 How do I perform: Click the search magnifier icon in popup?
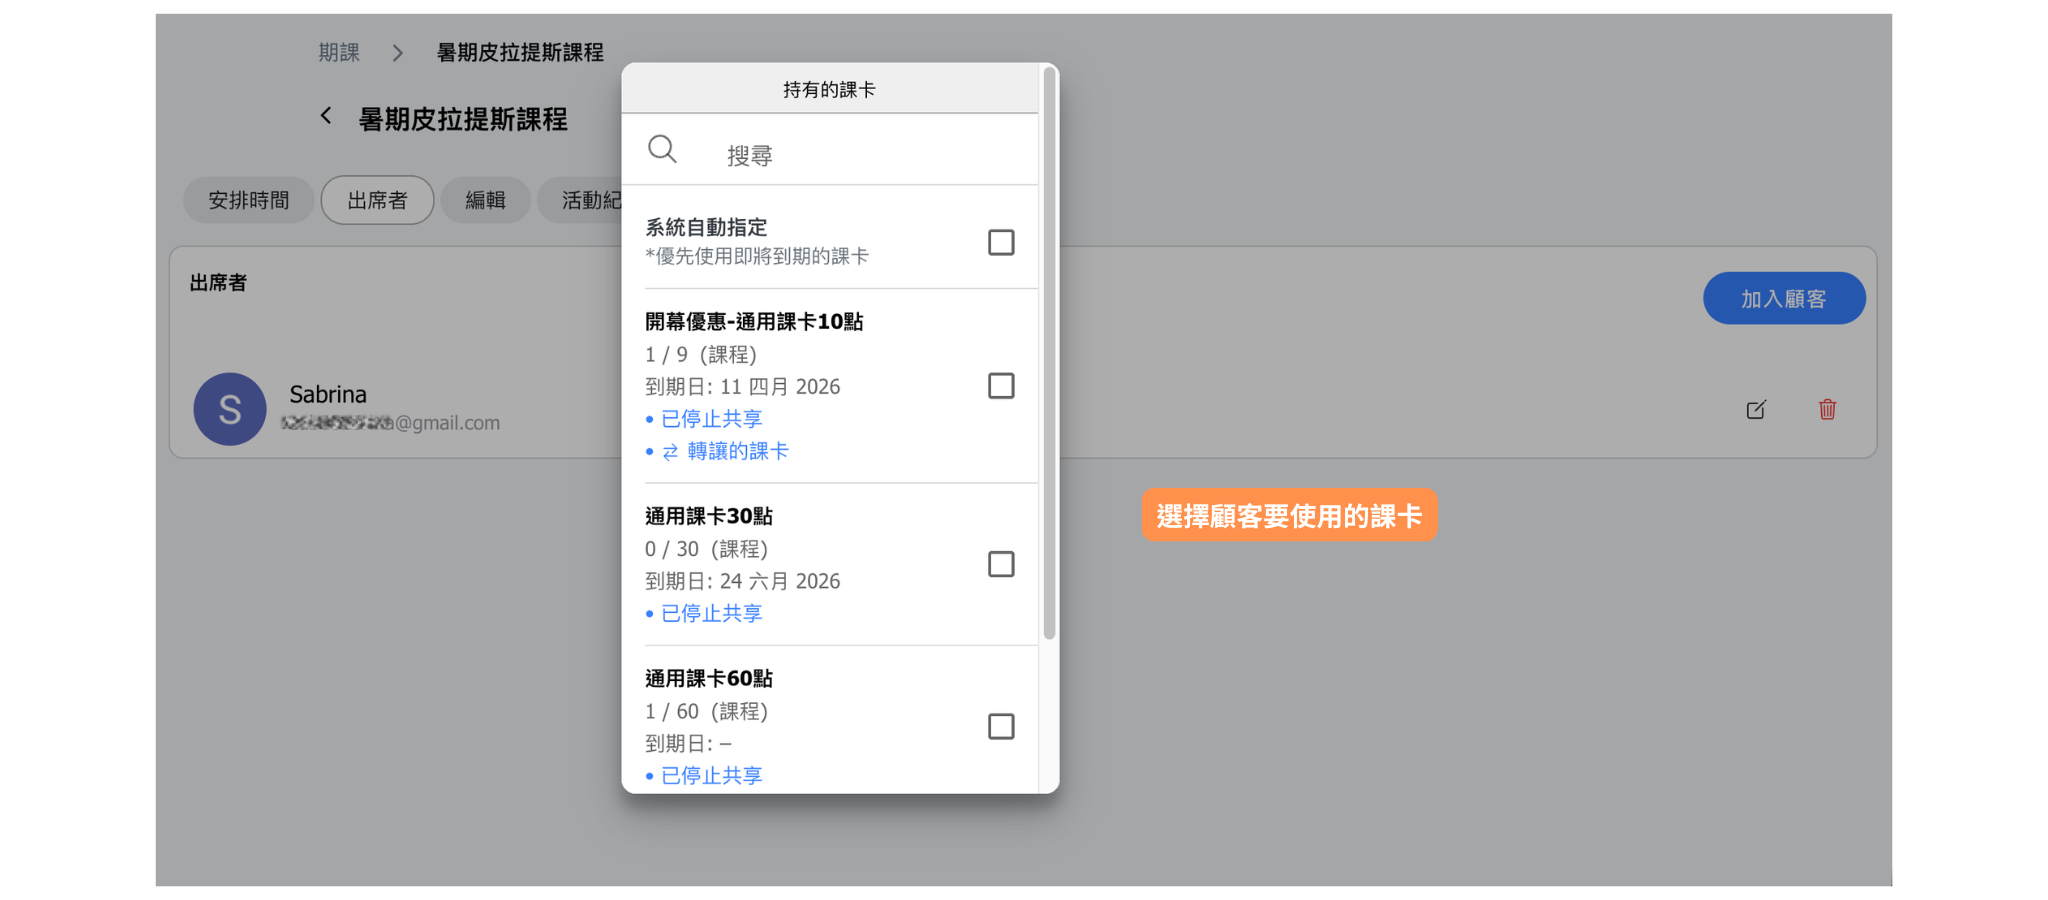click(x=662, y=150)
